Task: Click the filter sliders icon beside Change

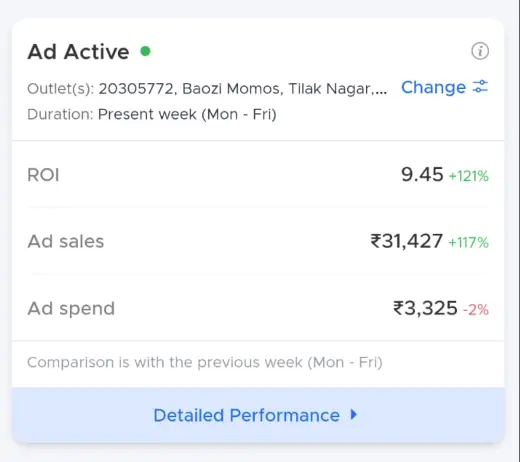Action: (480, 87)
